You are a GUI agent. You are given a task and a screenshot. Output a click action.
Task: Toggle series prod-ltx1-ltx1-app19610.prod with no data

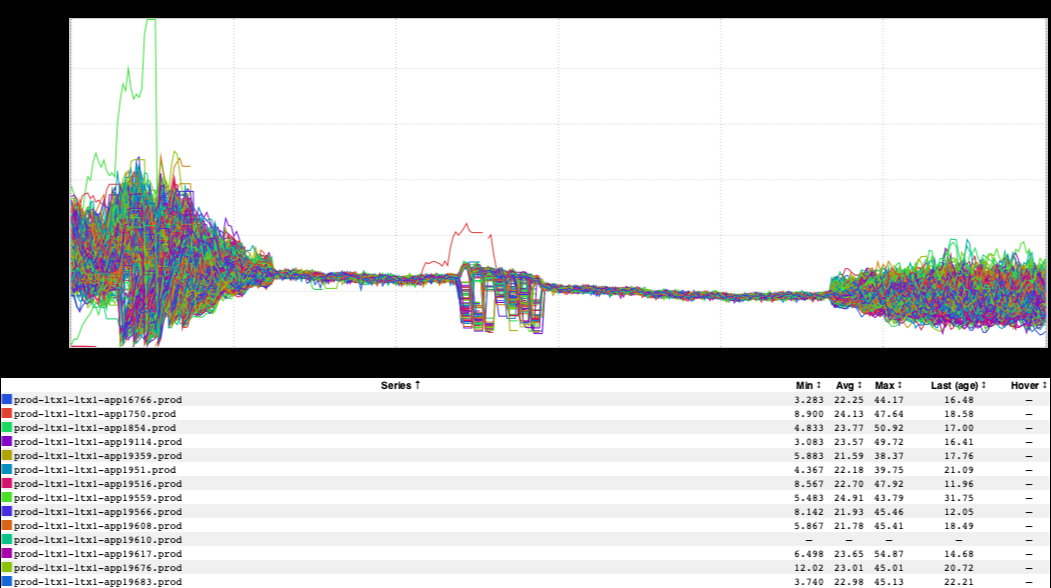[98, 540]
